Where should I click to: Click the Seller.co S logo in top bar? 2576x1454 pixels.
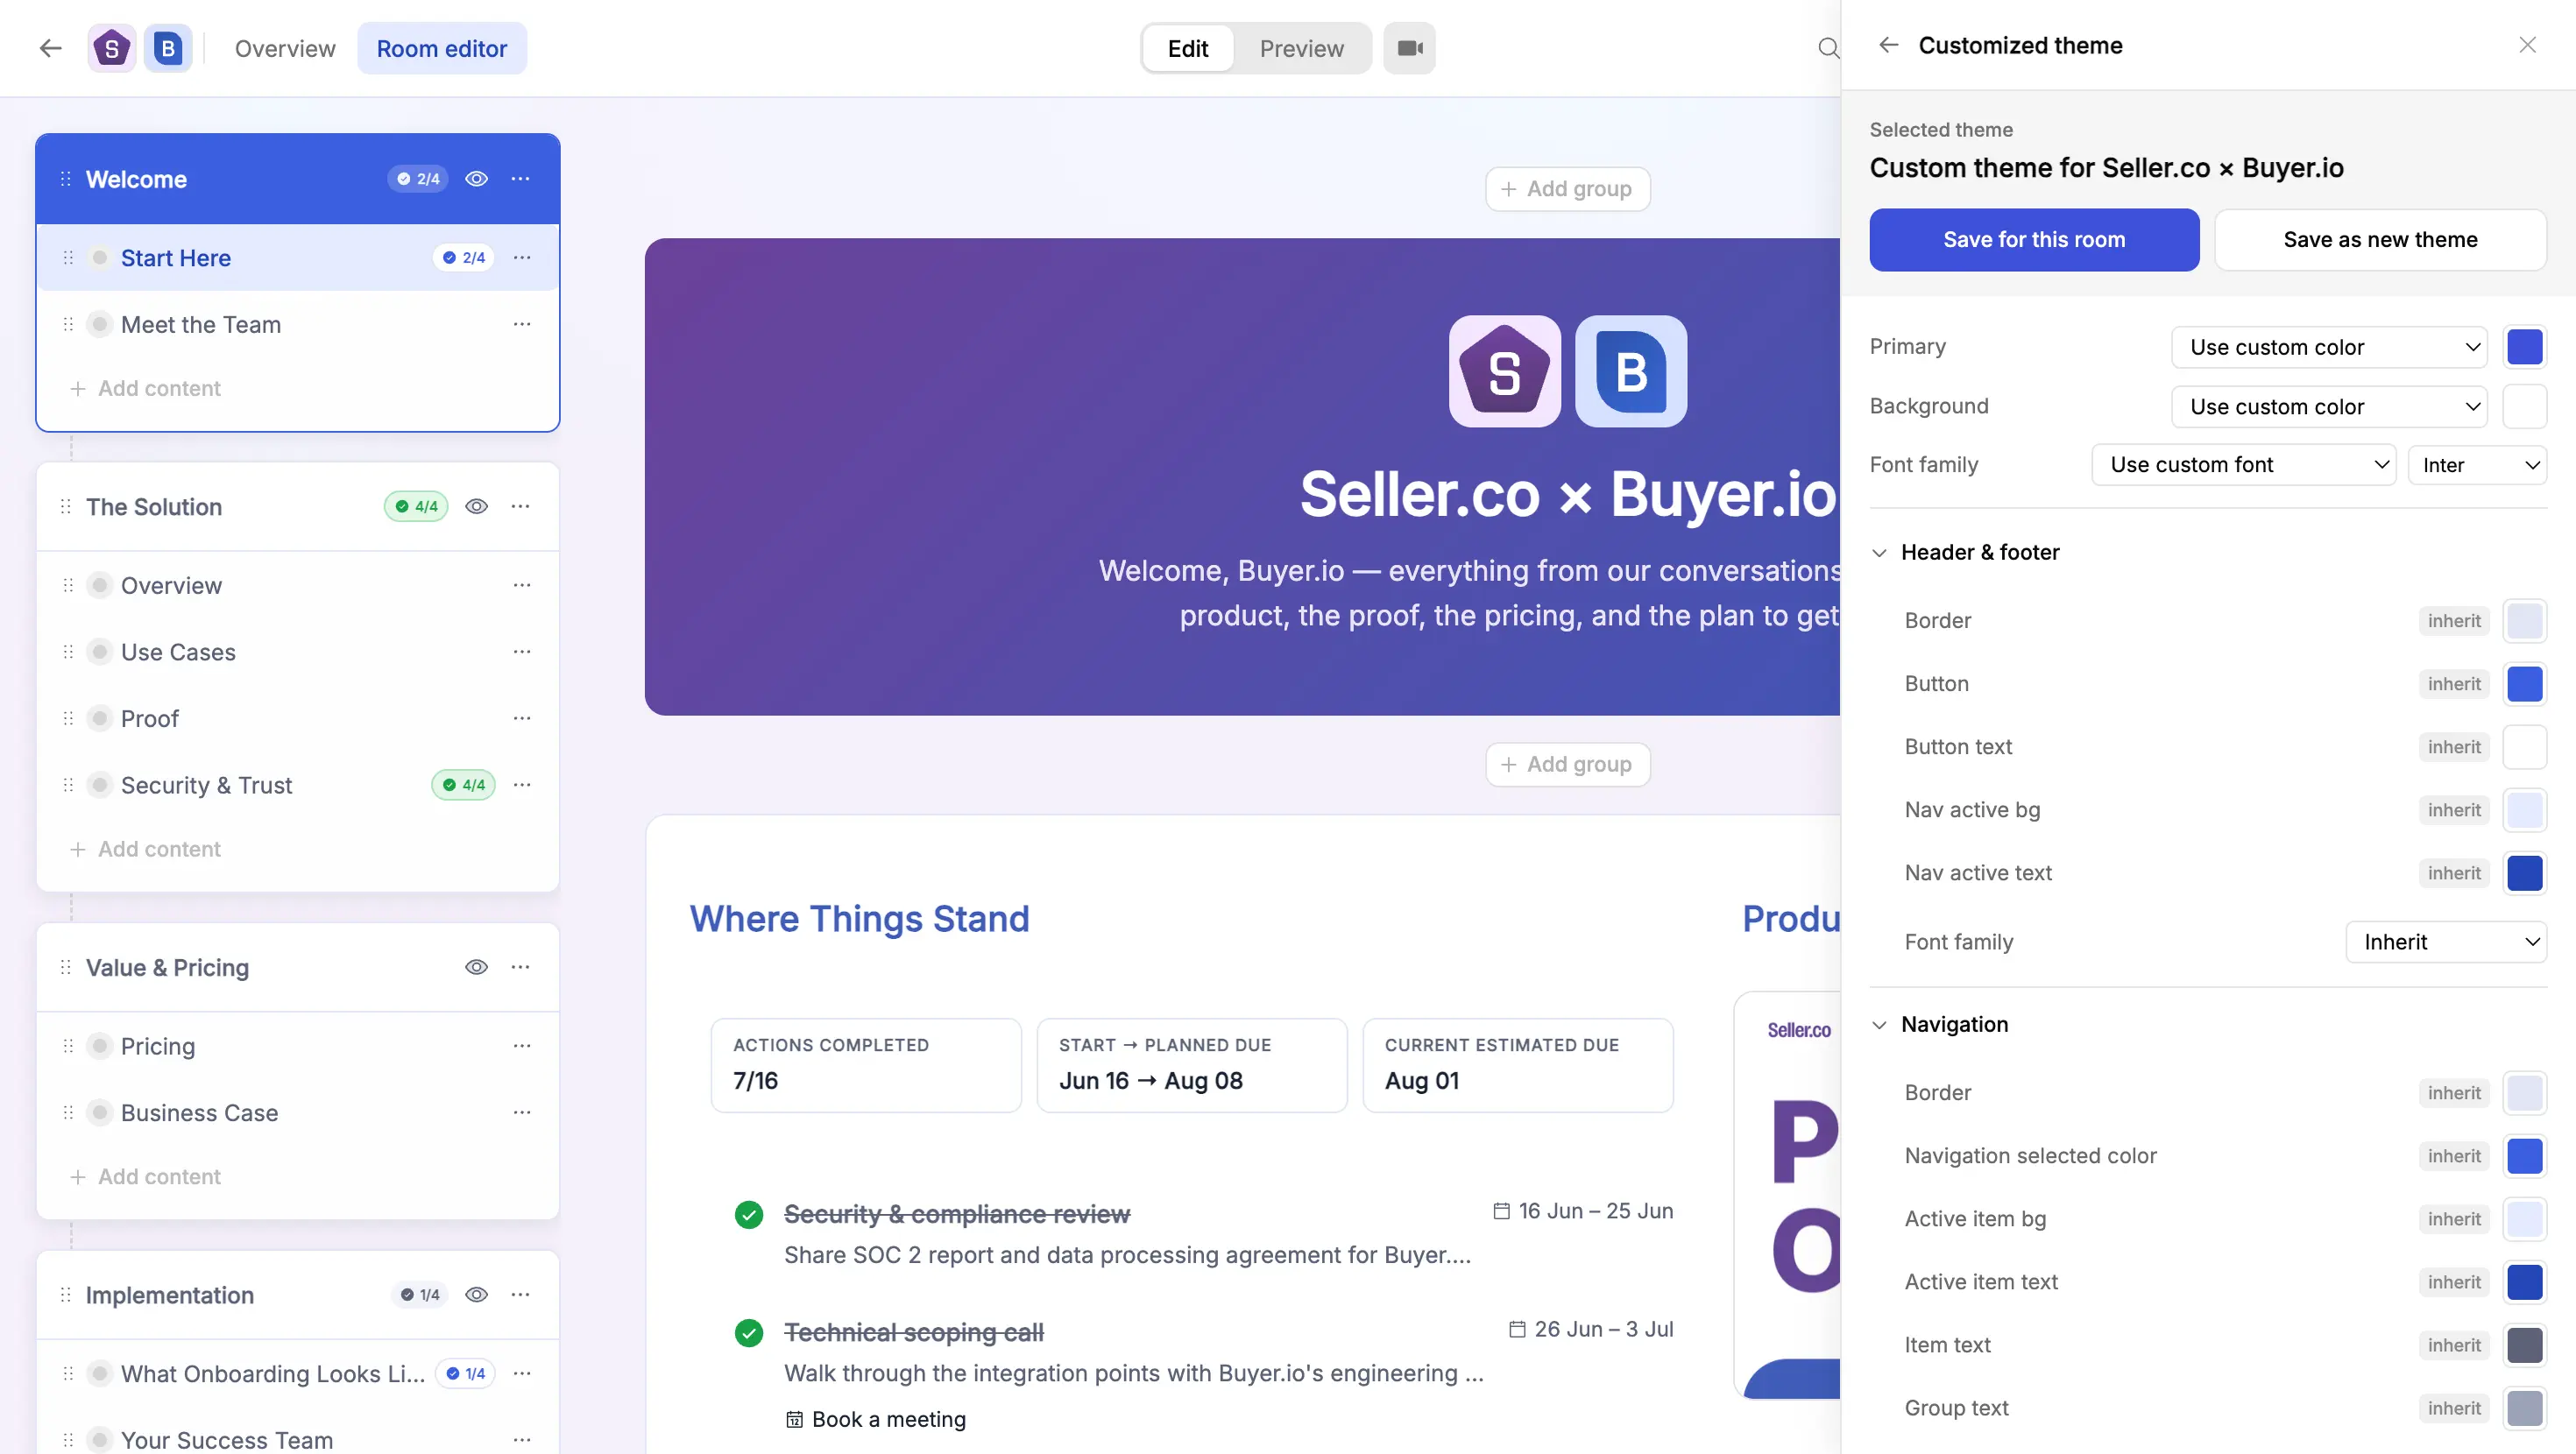tap(111, 48)
